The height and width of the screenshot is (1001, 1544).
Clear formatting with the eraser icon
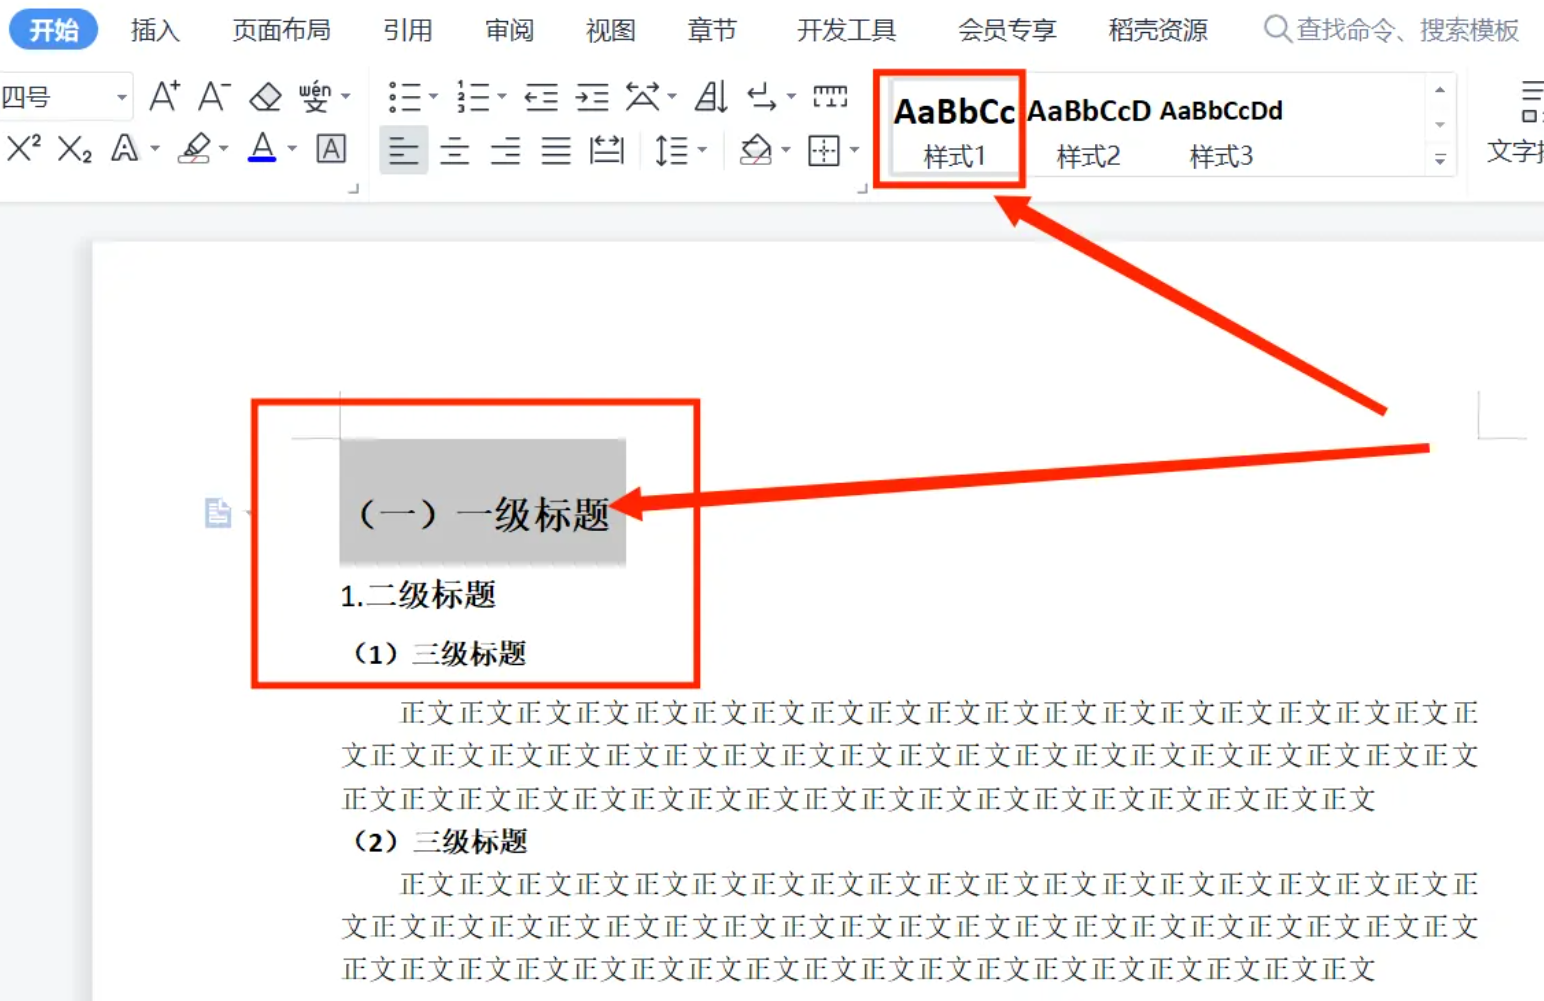tap(265, 97)
